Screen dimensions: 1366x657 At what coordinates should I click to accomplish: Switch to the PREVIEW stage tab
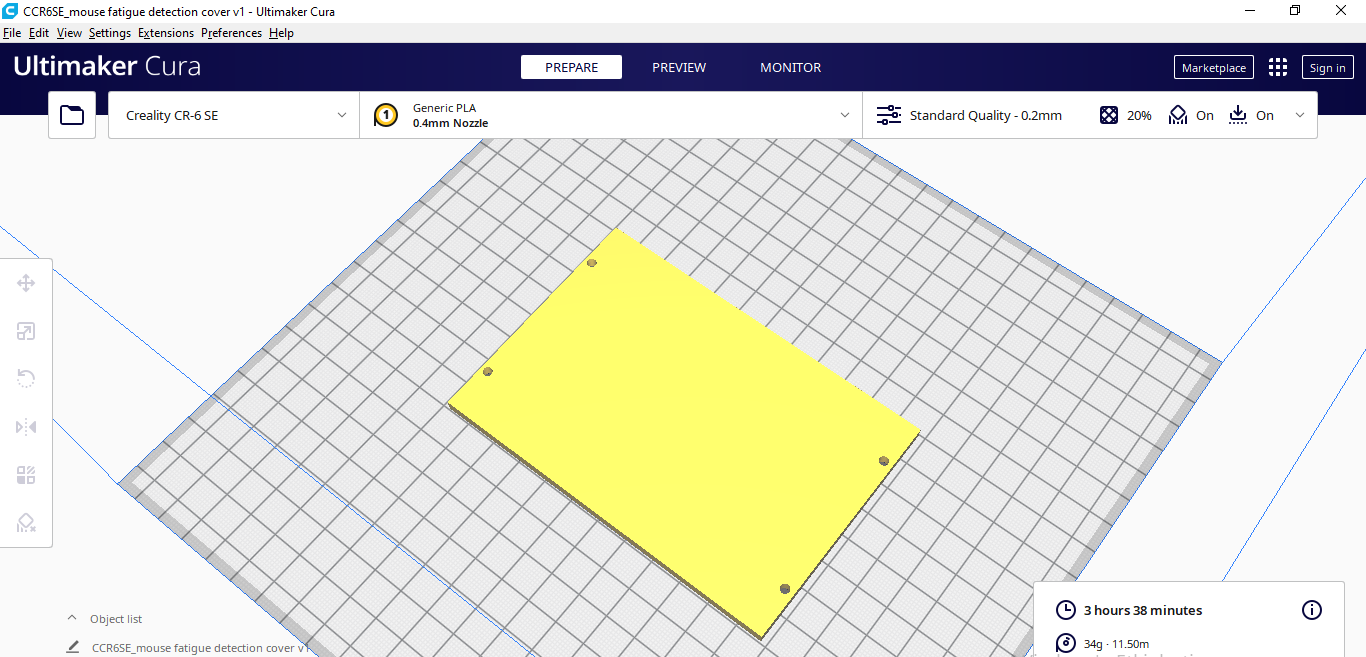pyautogui.click(x=679, y=67)
